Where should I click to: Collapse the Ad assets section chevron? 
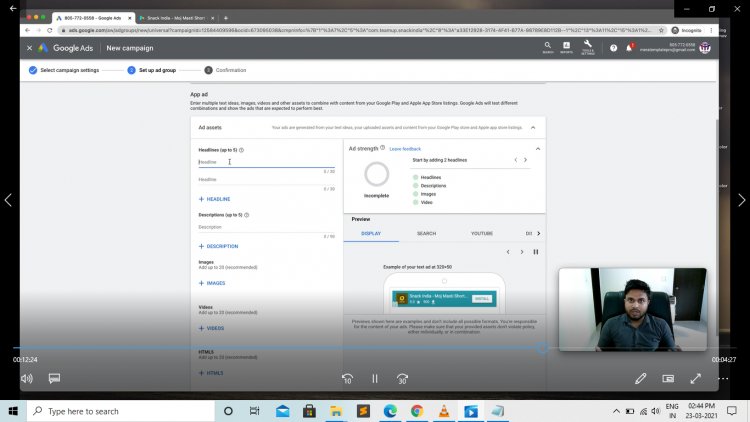[532, 128]
